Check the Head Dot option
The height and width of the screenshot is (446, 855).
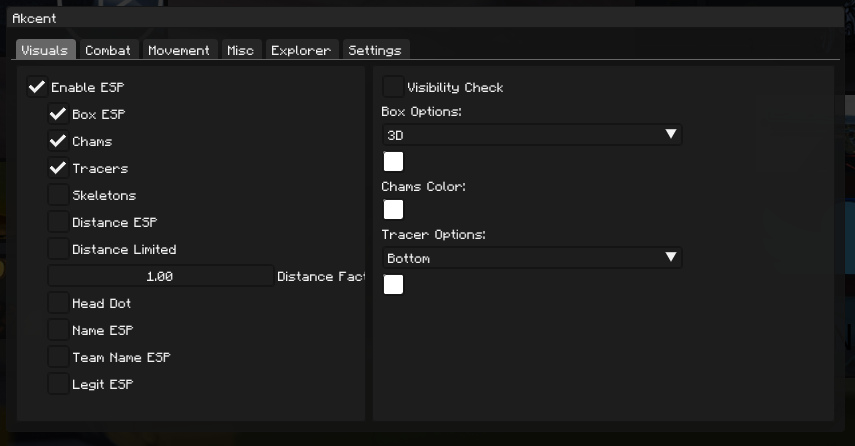58,303
